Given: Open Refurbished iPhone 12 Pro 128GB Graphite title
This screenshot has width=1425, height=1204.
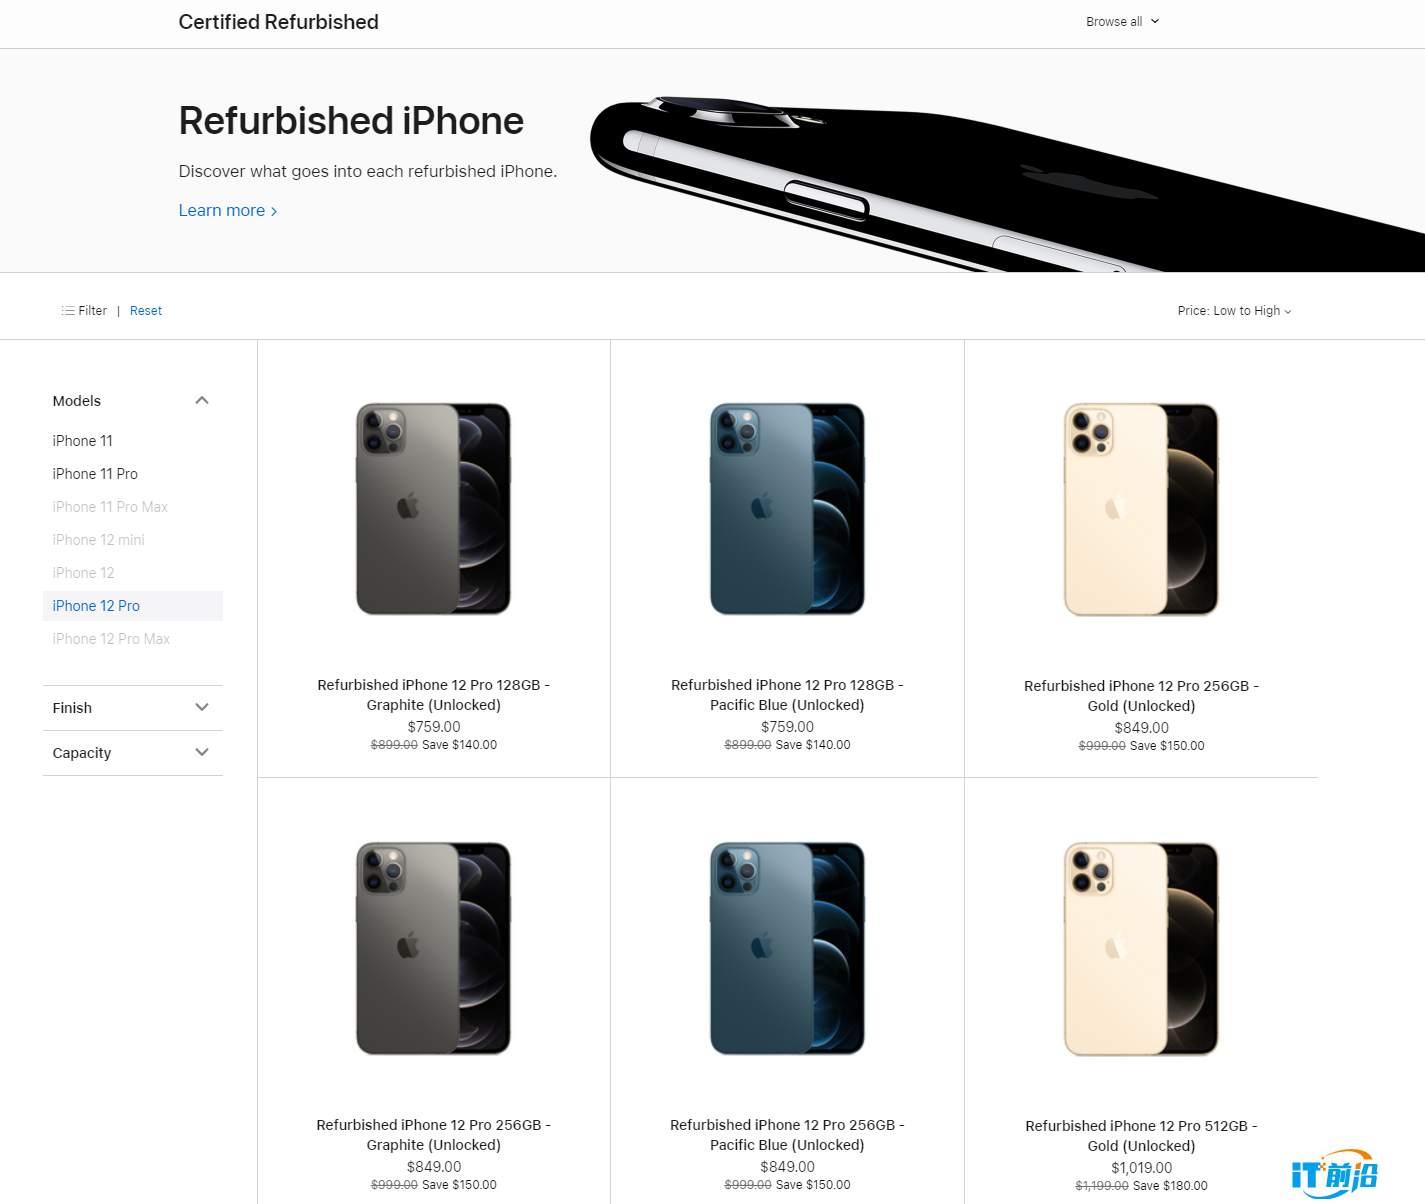Looking at the screenshot, I should pos(434,695).
